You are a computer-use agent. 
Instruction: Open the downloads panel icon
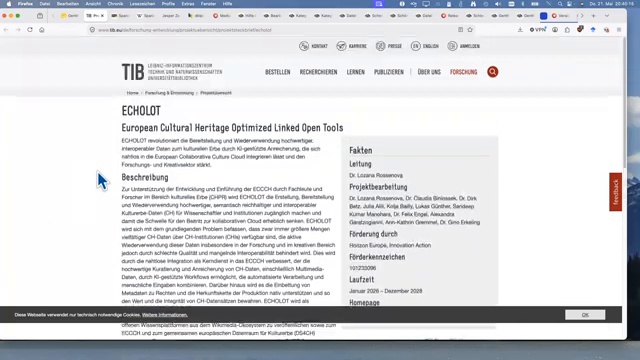tap(520, 30)
